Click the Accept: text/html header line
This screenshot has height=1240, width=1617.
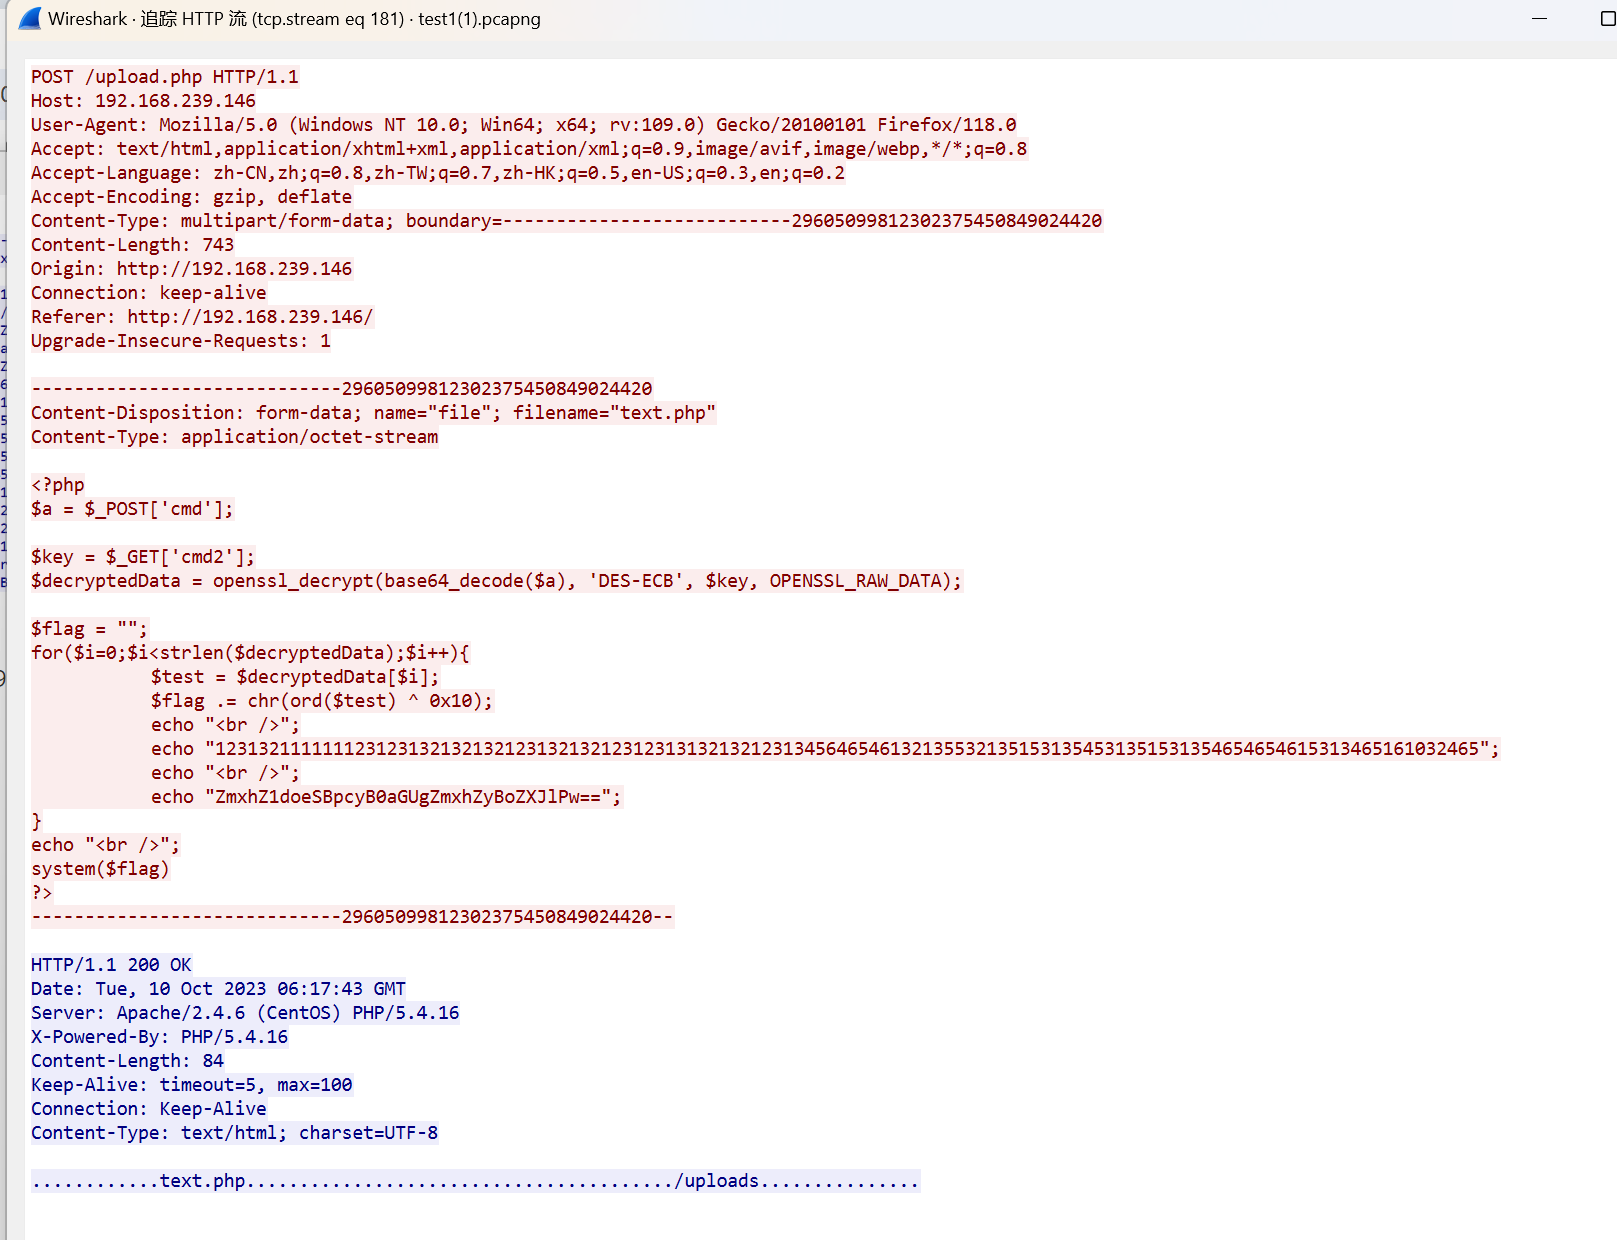pos(529,149)
